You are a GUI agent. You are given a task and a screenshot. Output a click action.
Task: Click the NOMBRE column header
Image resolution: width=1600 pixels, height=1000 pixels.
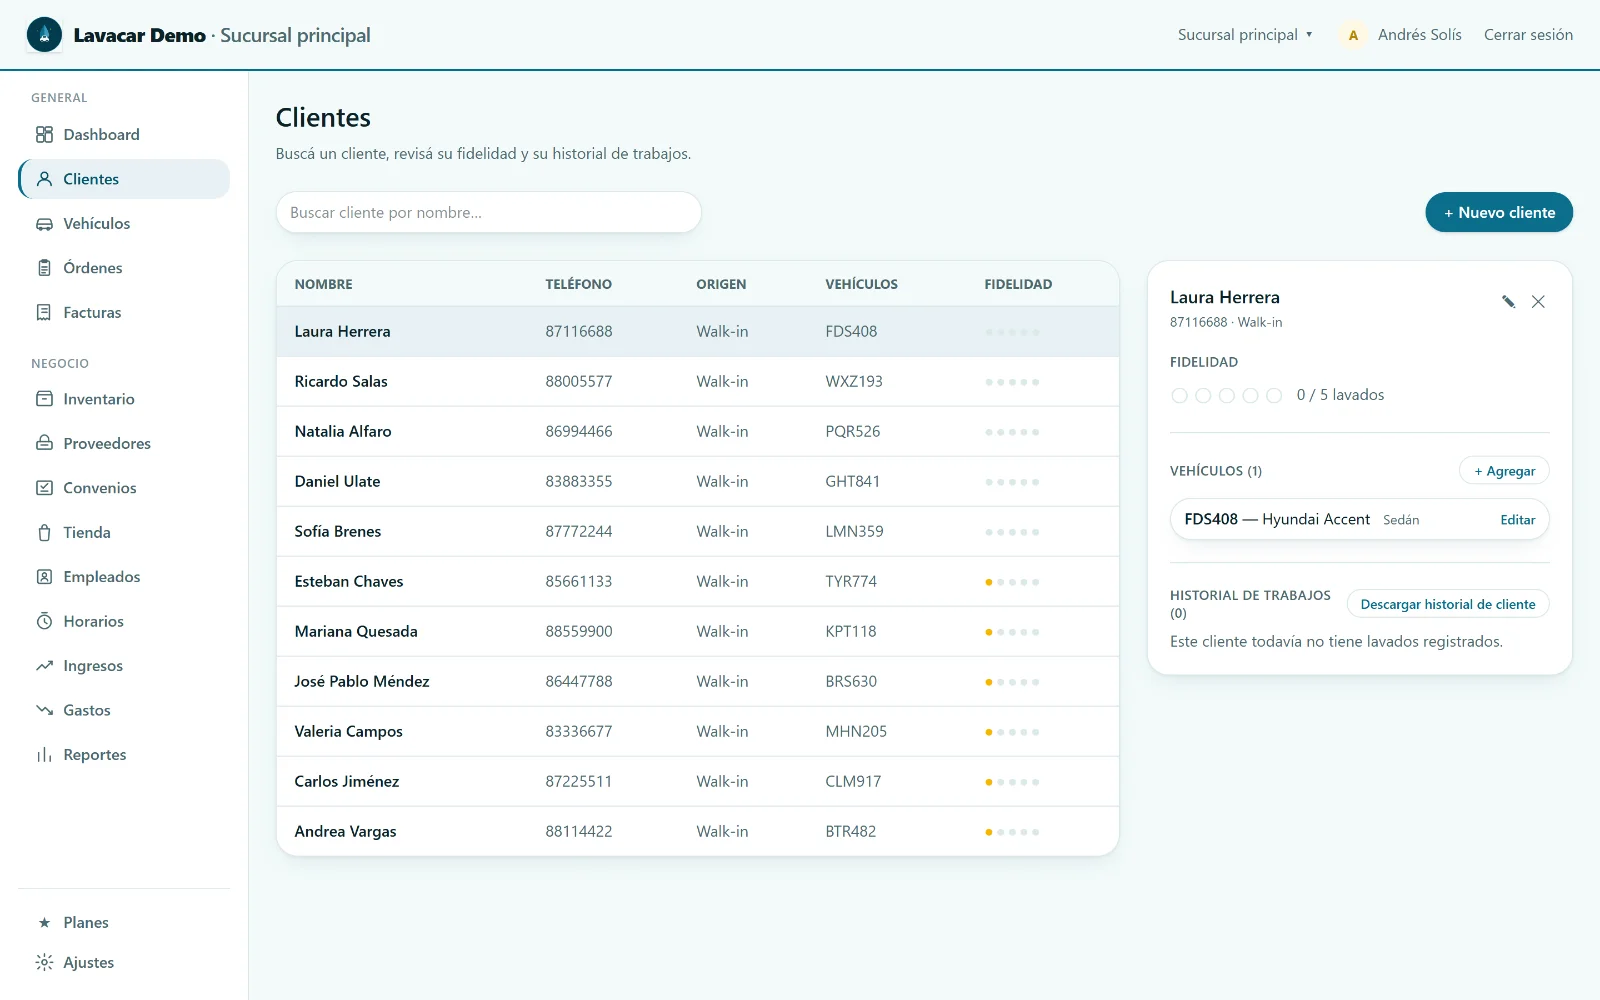323,284
